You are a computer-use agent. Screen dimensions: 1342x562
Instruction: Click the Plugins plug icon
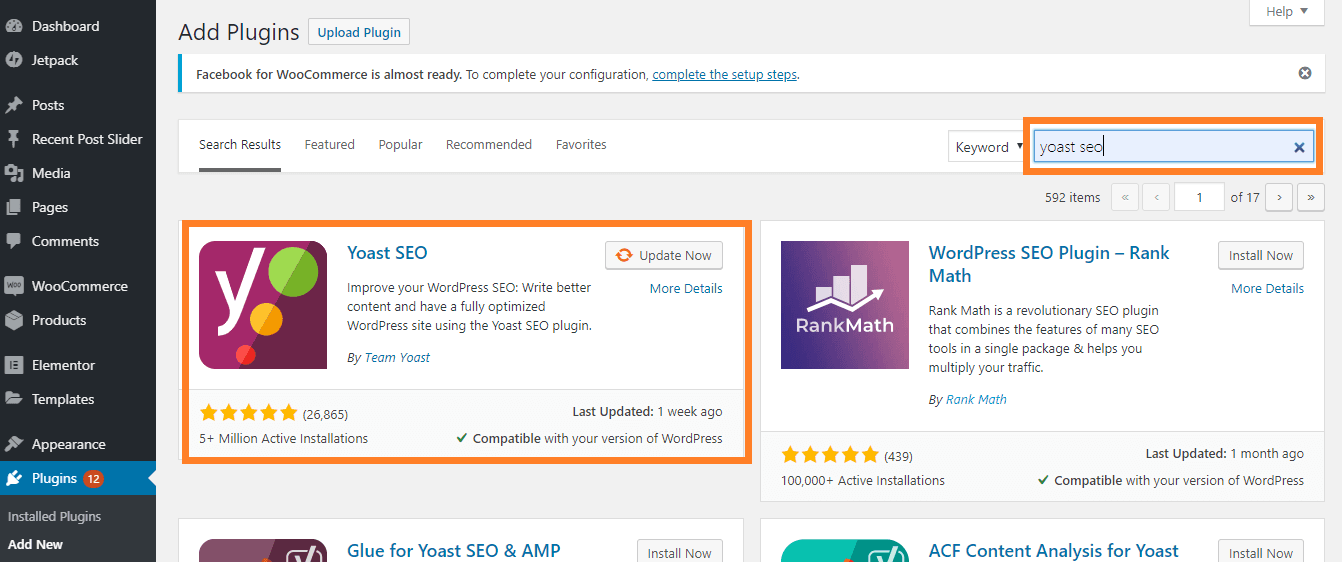point(14,478)
